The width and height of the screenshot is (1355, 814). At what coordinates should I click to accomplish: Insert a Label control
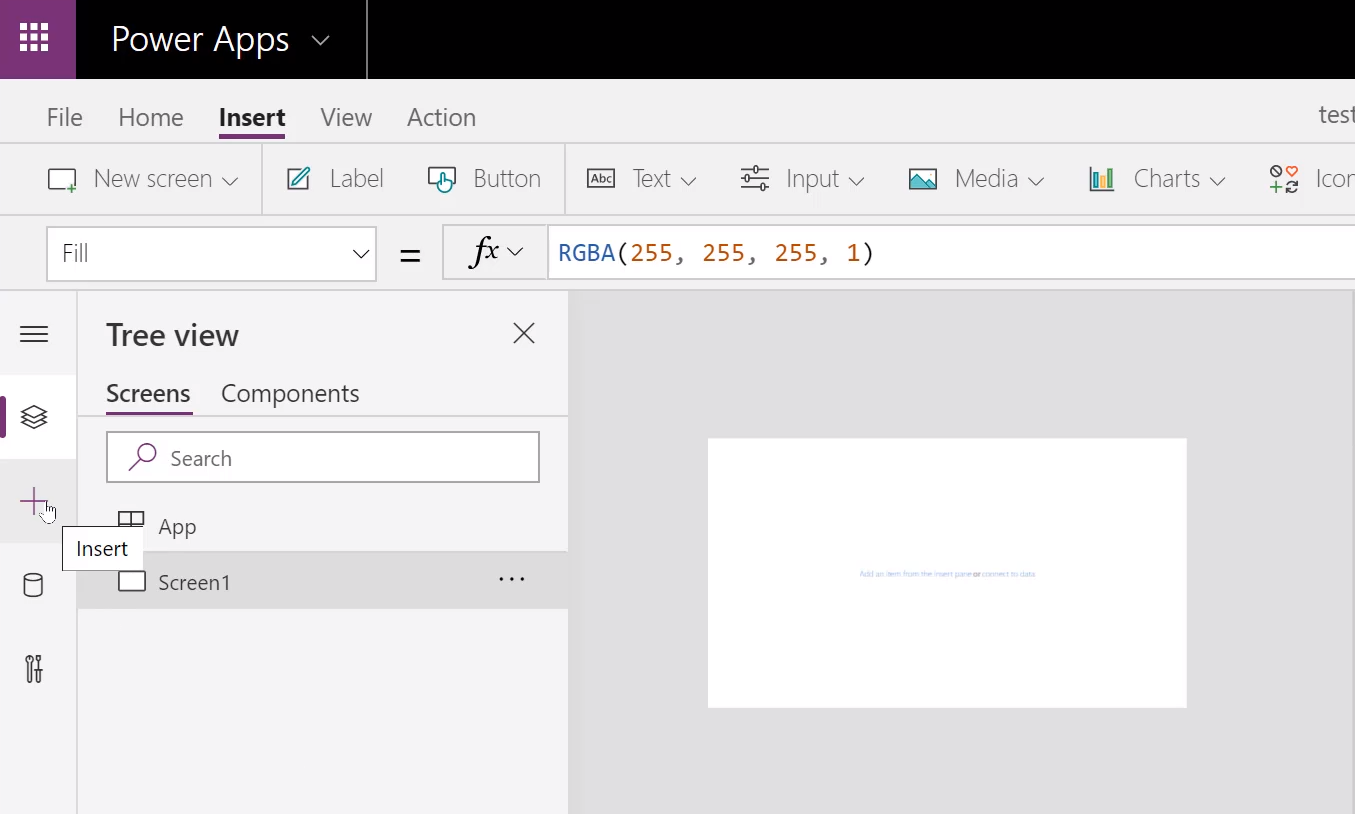[x=335, y=179]
